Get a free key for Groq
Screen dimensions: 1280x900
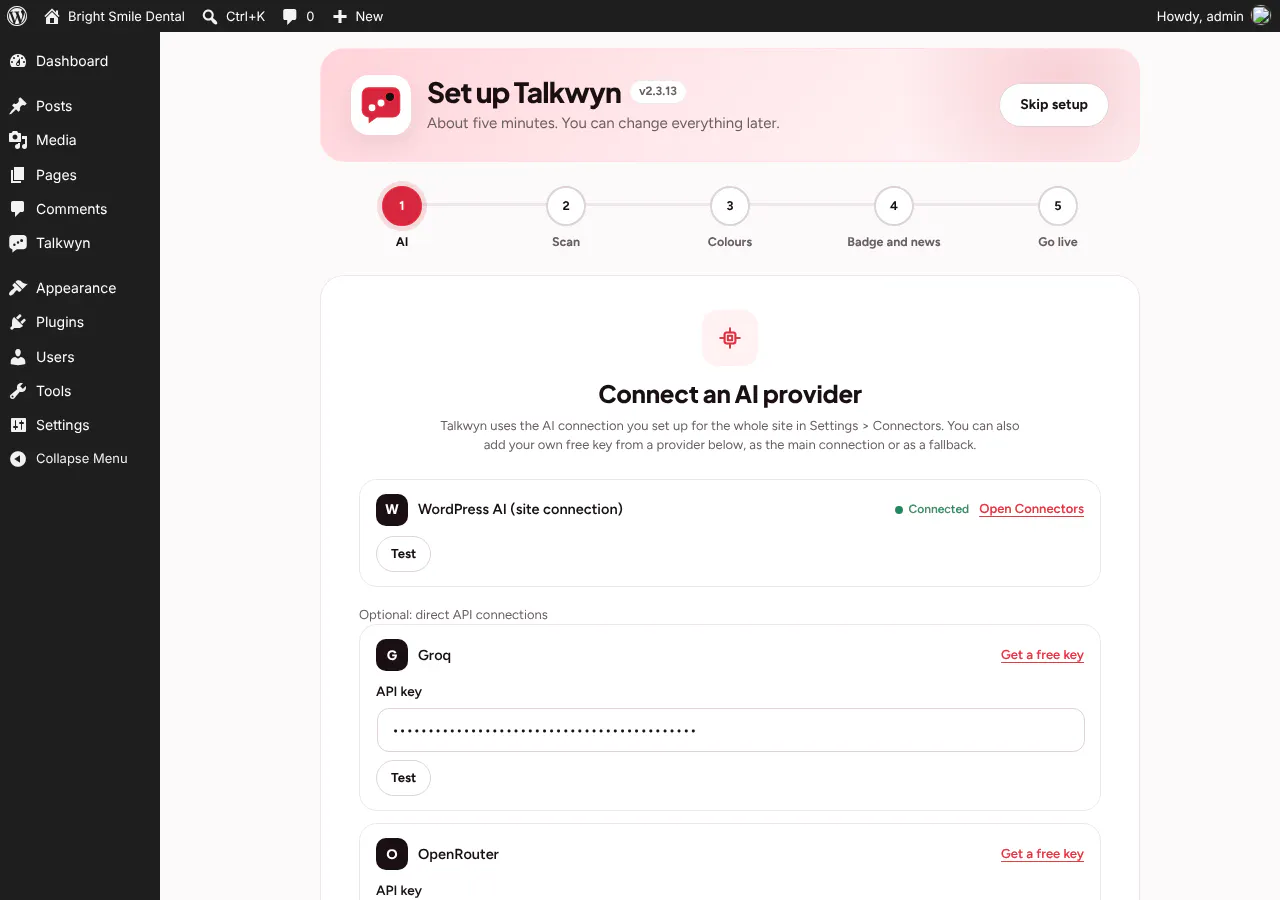1042,655
